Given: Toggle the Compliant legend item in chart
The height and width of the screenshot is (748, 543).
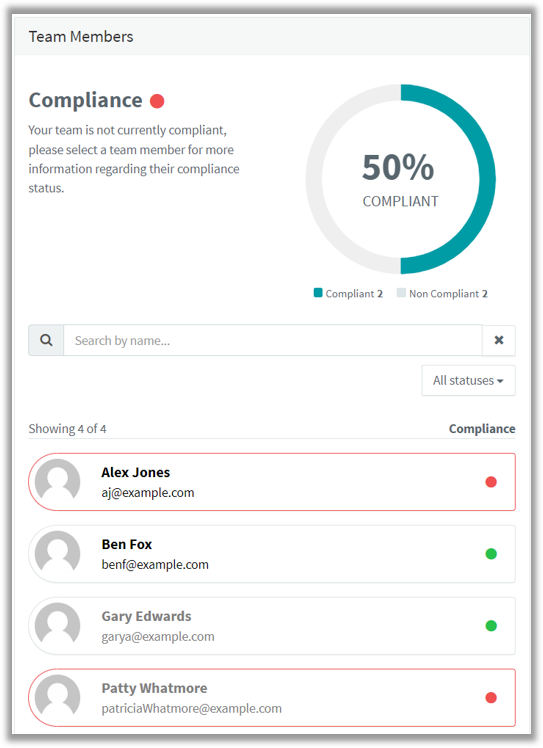Looking at the screenshot, I should [x=348, y=293].
